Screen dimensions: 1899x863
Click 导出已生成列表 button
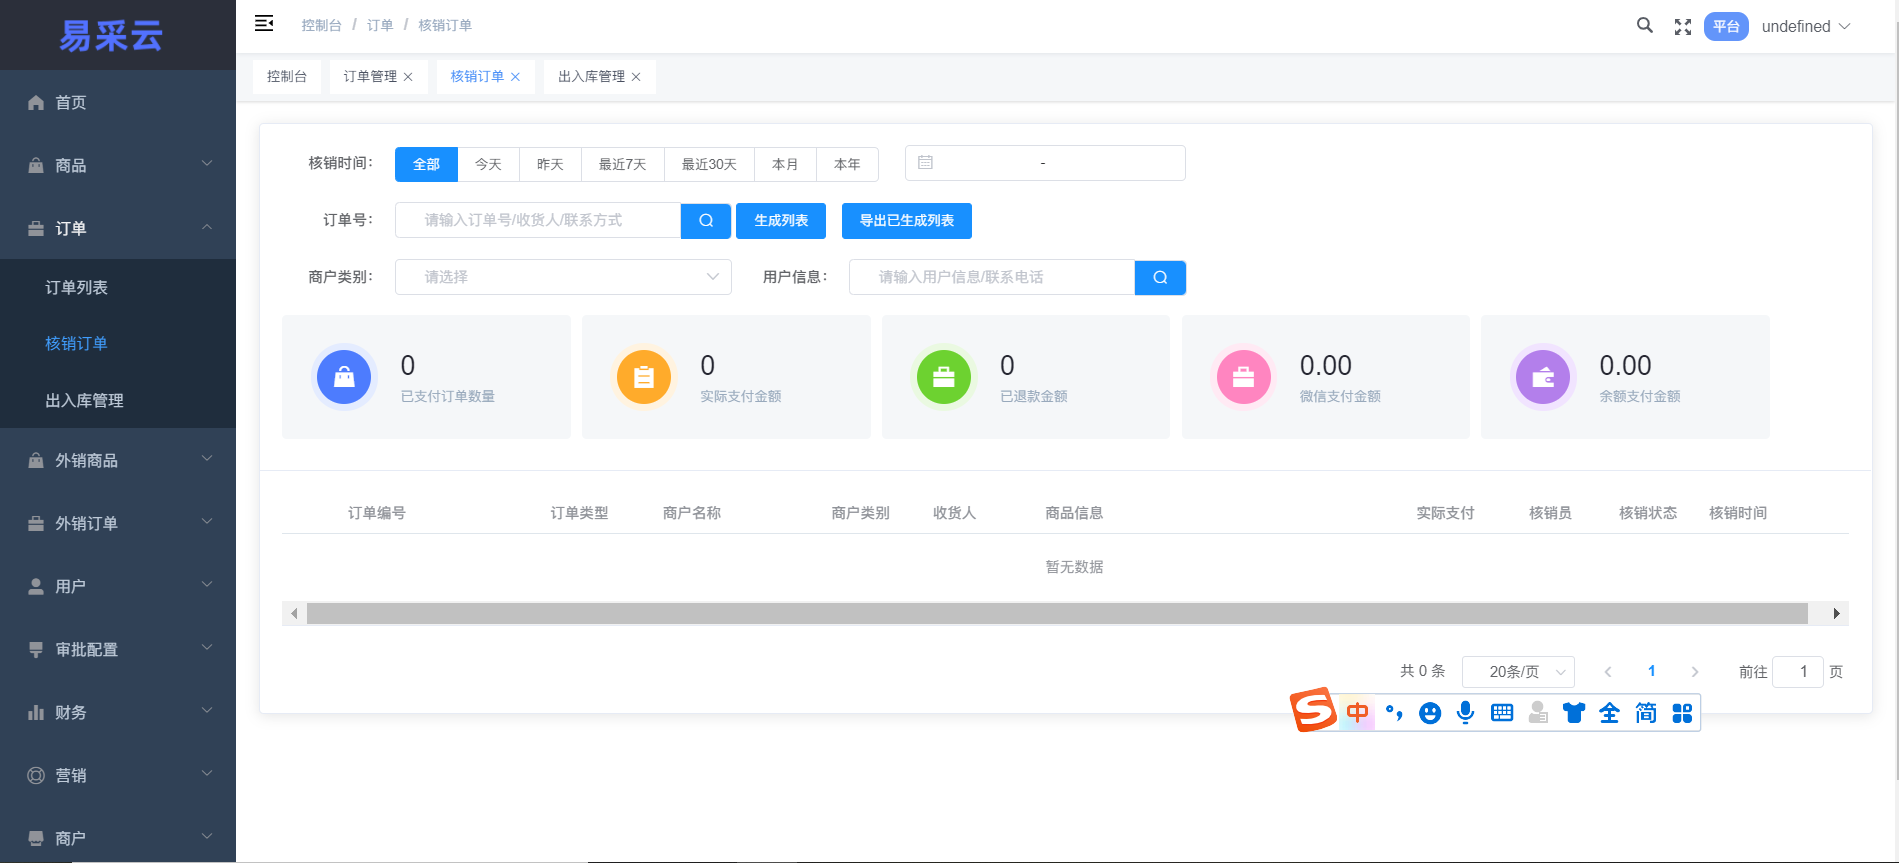[x=907, y=221]
